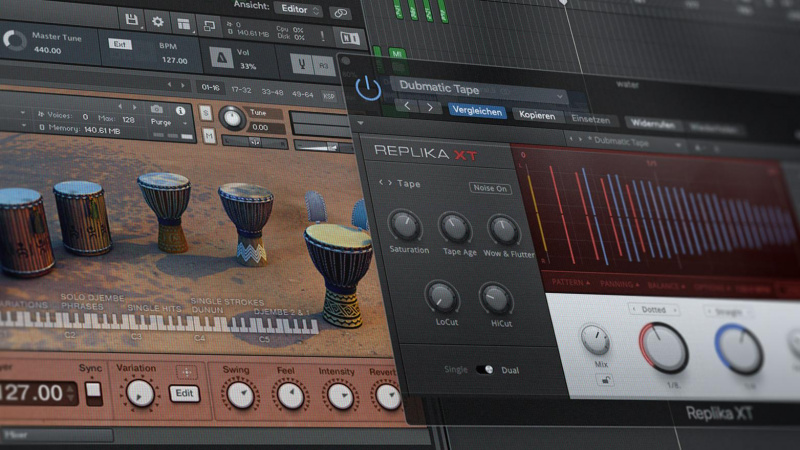The height and width of the screenshot is (450, 800).
Task: Toggle the Sync button in djembe instrument
Action: tap(93, 392)
